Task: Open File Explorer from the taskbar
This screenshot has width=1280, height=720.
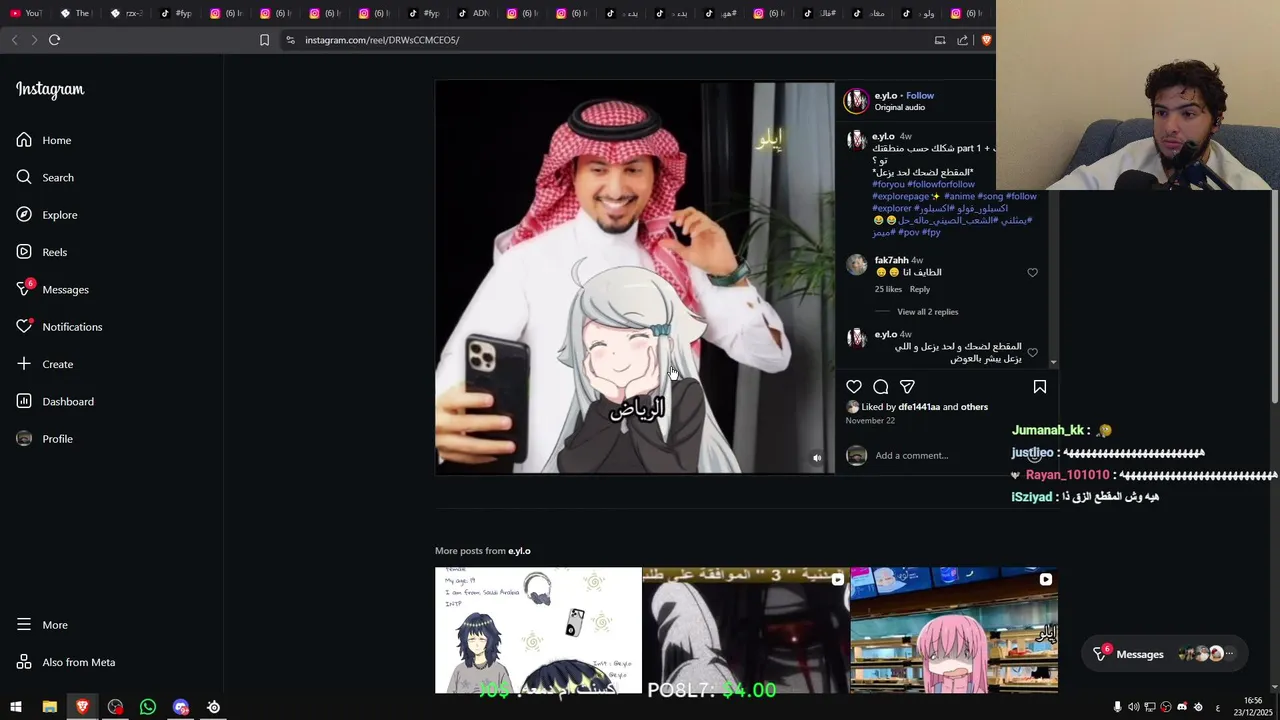Action: (49, 707)
